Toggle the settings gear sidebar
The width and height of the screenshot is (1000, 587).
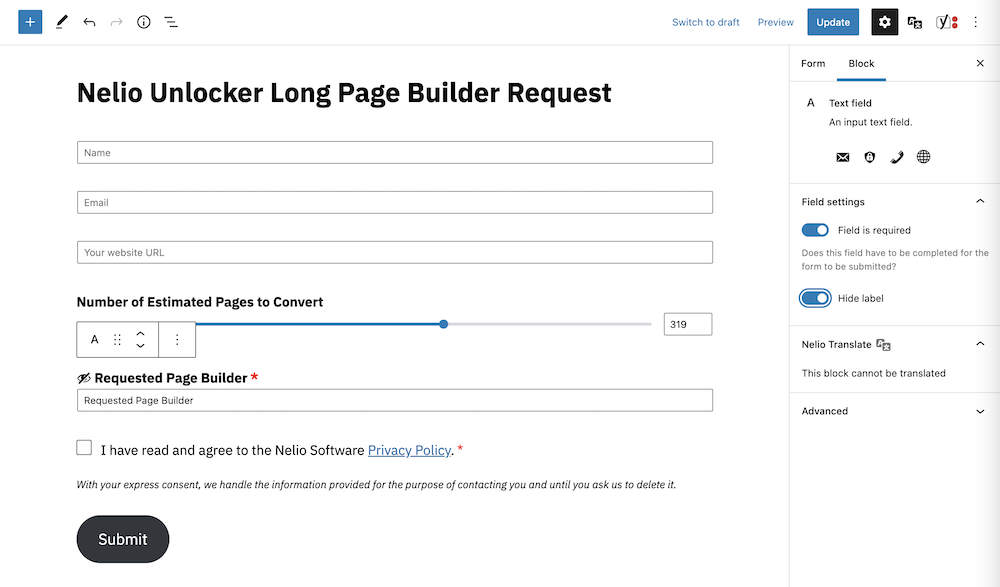click(x=885, y=22)
